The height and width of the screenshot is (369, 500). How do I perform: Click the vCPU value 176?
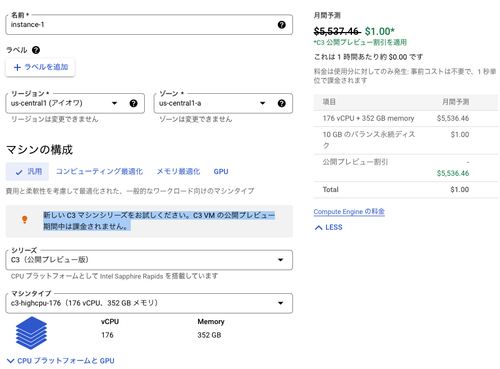(x=107, y=335)
